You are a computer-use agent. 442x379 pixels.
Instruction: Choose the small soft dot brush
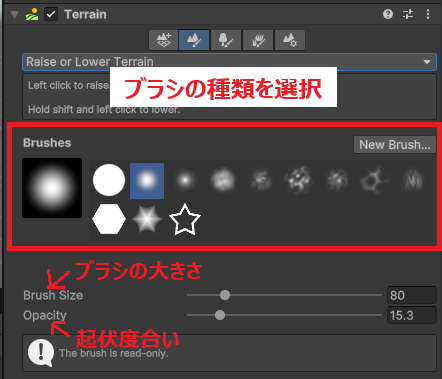point(185,180)
